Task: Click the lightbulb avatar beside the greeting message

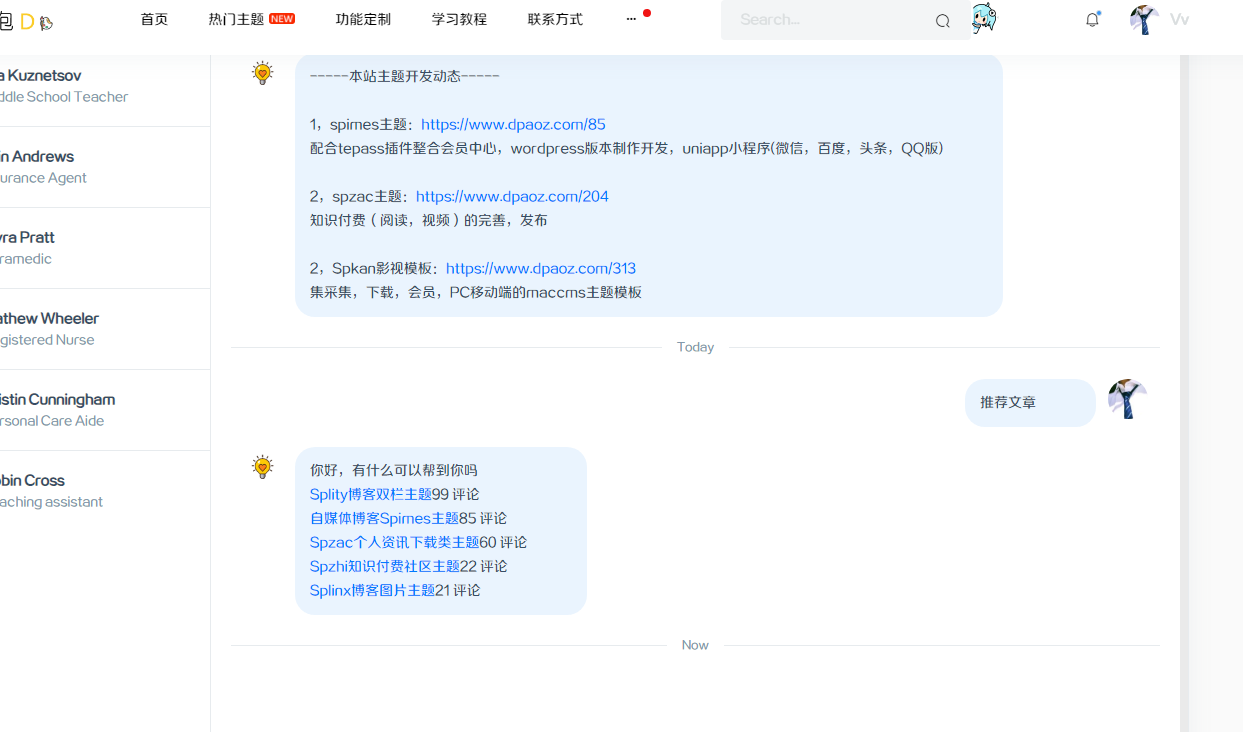Action: pos(262,465)
